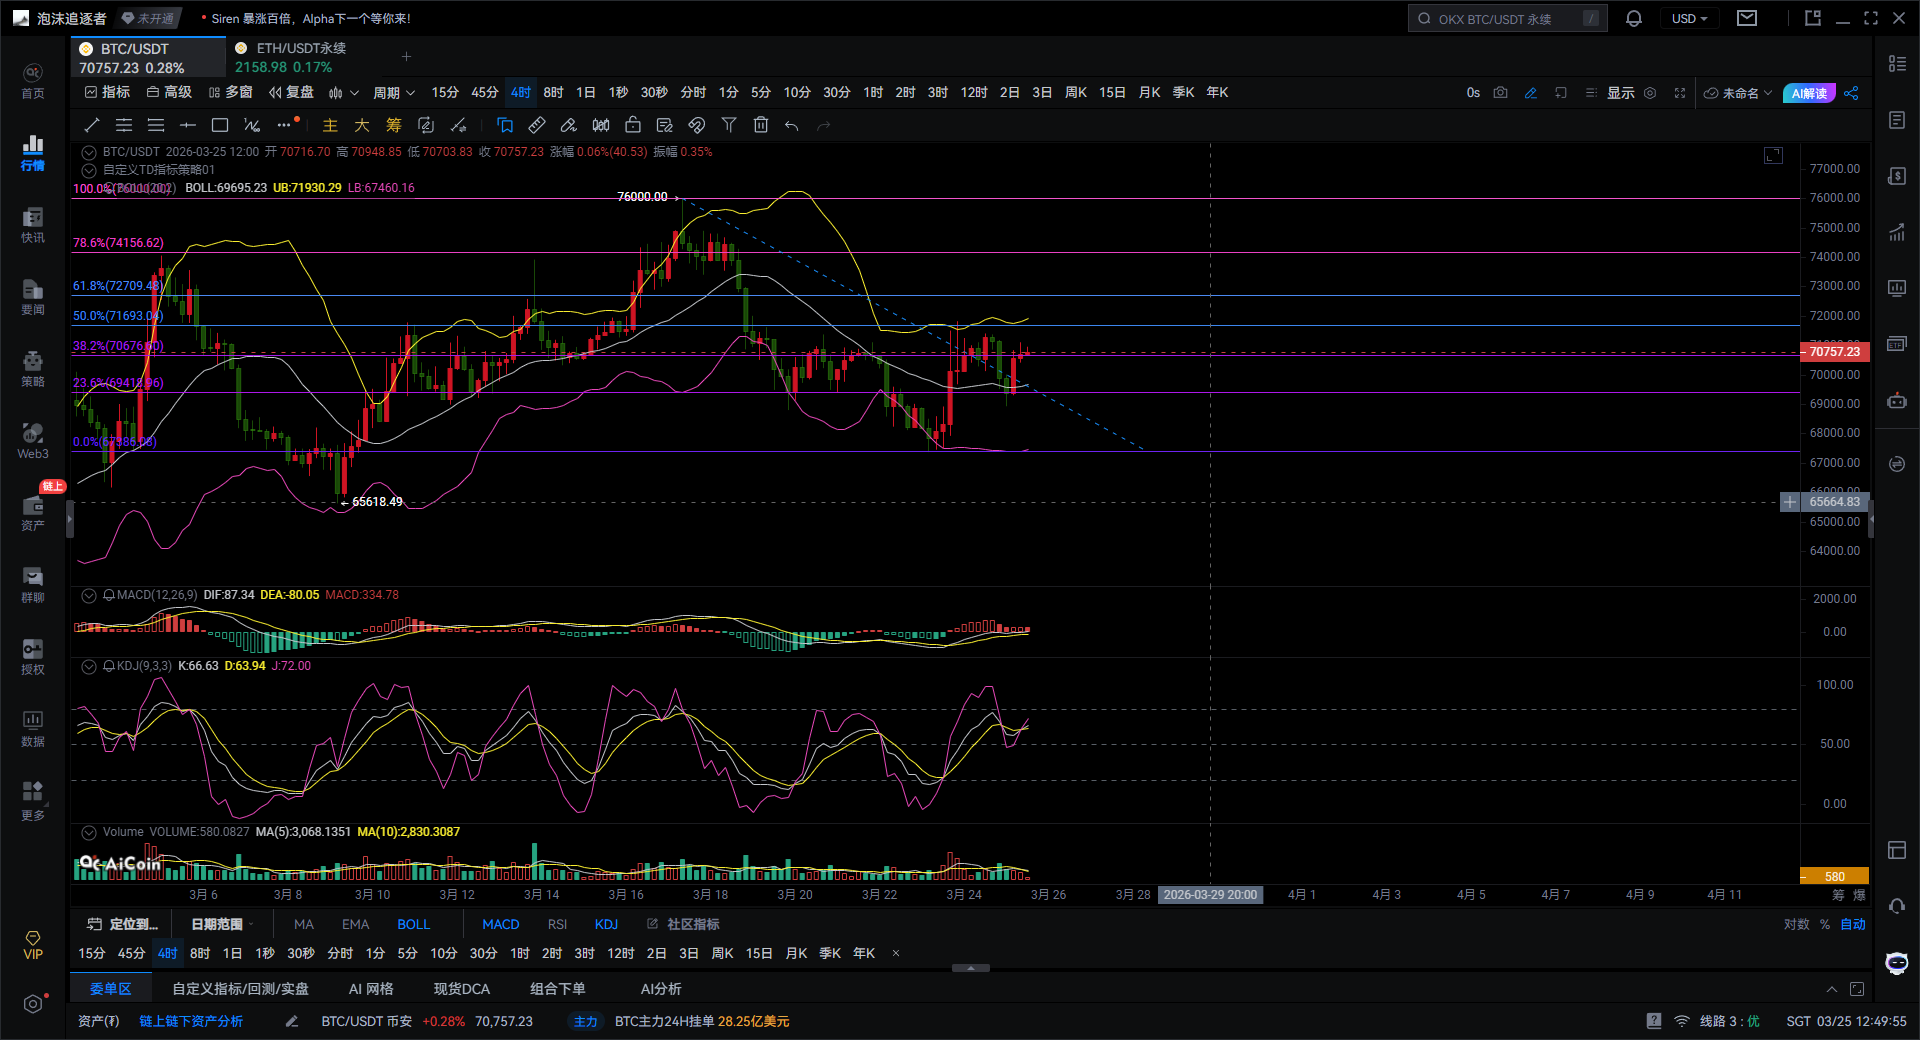Viewport: 1920px width, 1040px height.
Task: Open the notification bell
Action: (x=1634, y=19)
